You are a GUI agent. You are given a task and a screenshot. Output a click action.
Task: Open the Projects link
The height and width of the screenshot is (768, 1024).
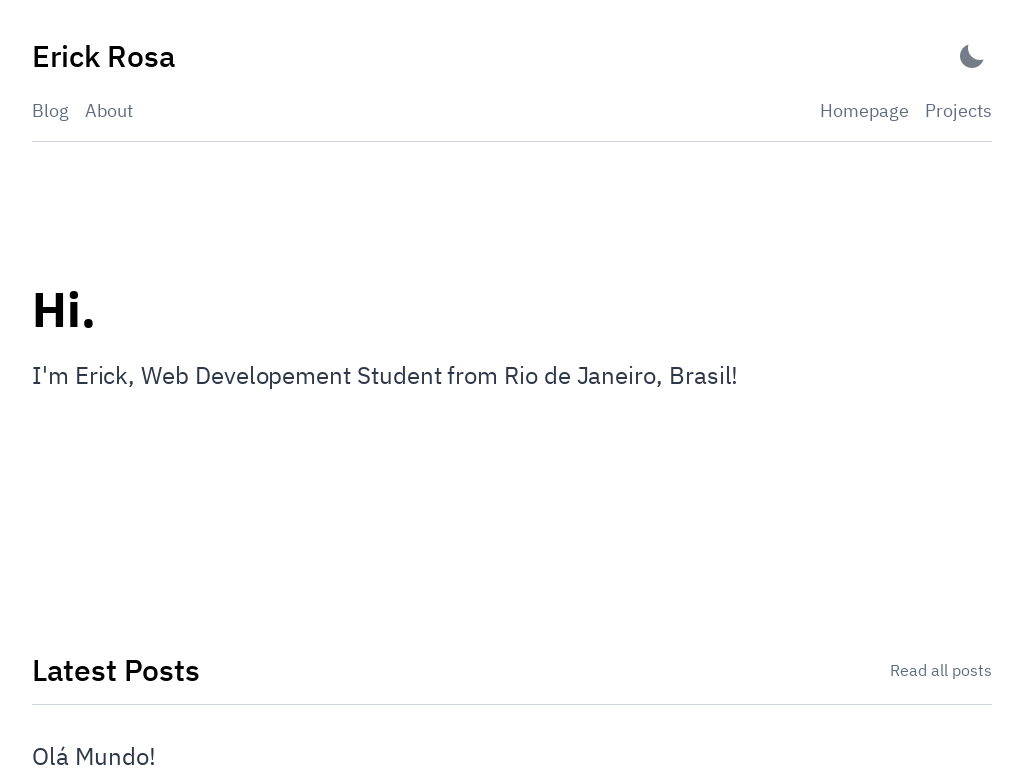(958, 111)
